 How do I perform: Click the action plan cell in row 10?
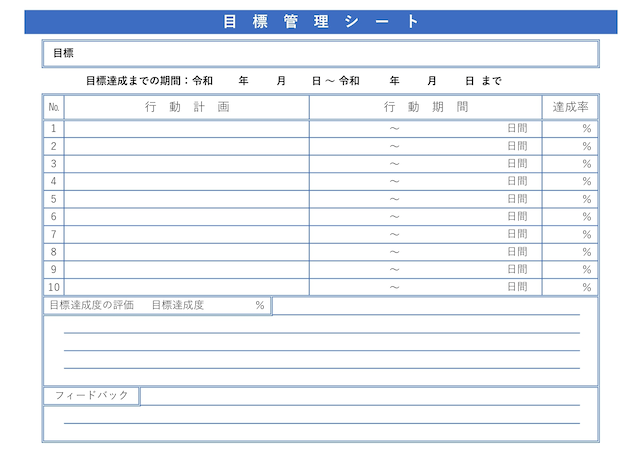[187, 287]
